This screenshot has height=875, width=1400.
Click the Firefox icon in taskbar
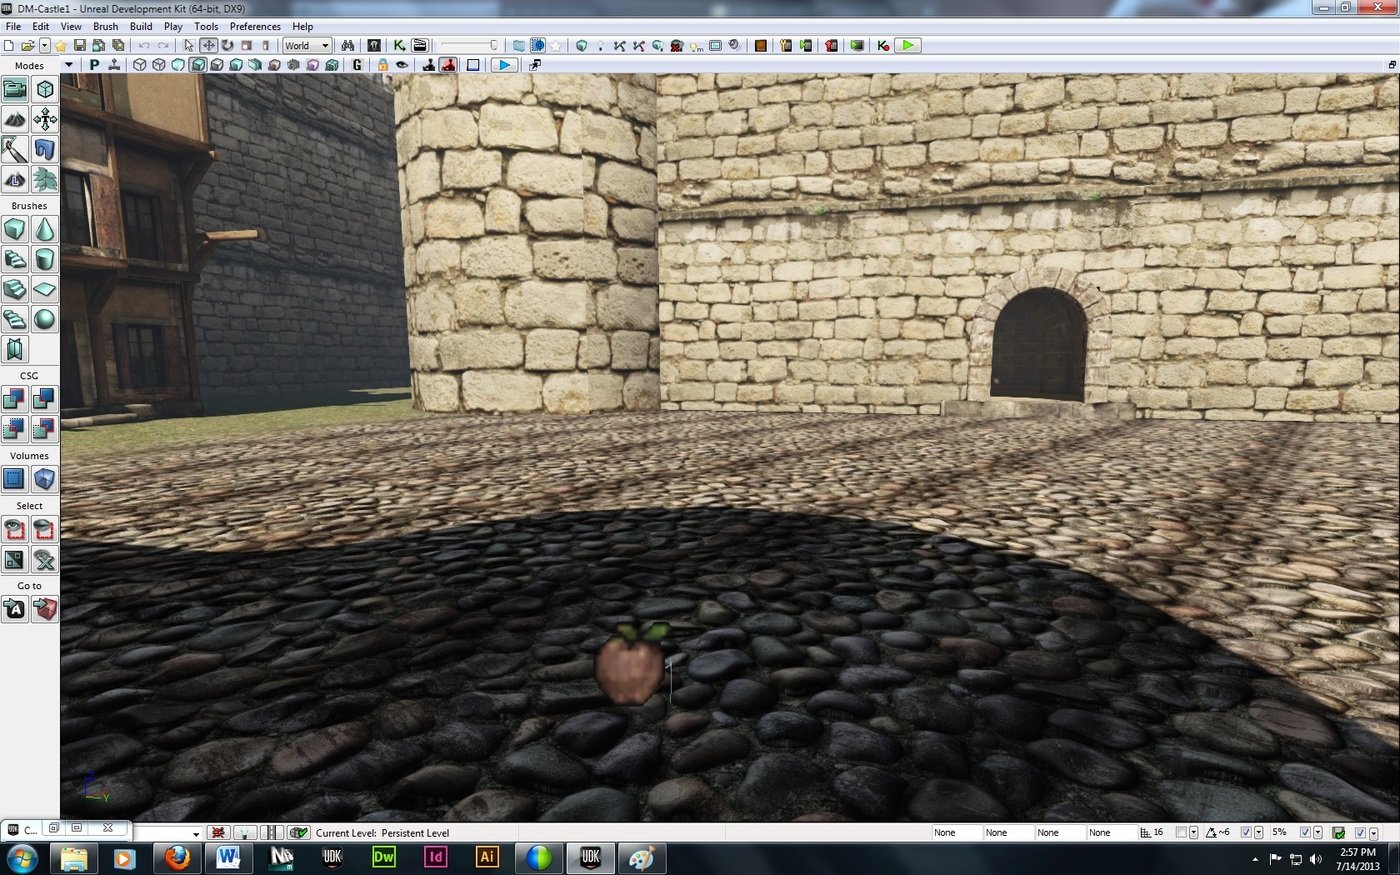click(177, 858)
